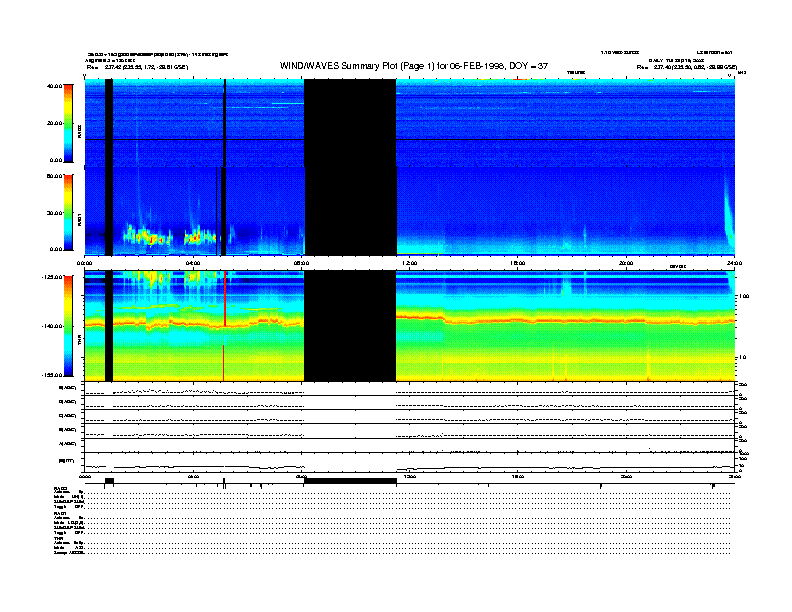Click the 100 tick label right of TNR panel
The image size is (792, 612).
coord(744,296)
